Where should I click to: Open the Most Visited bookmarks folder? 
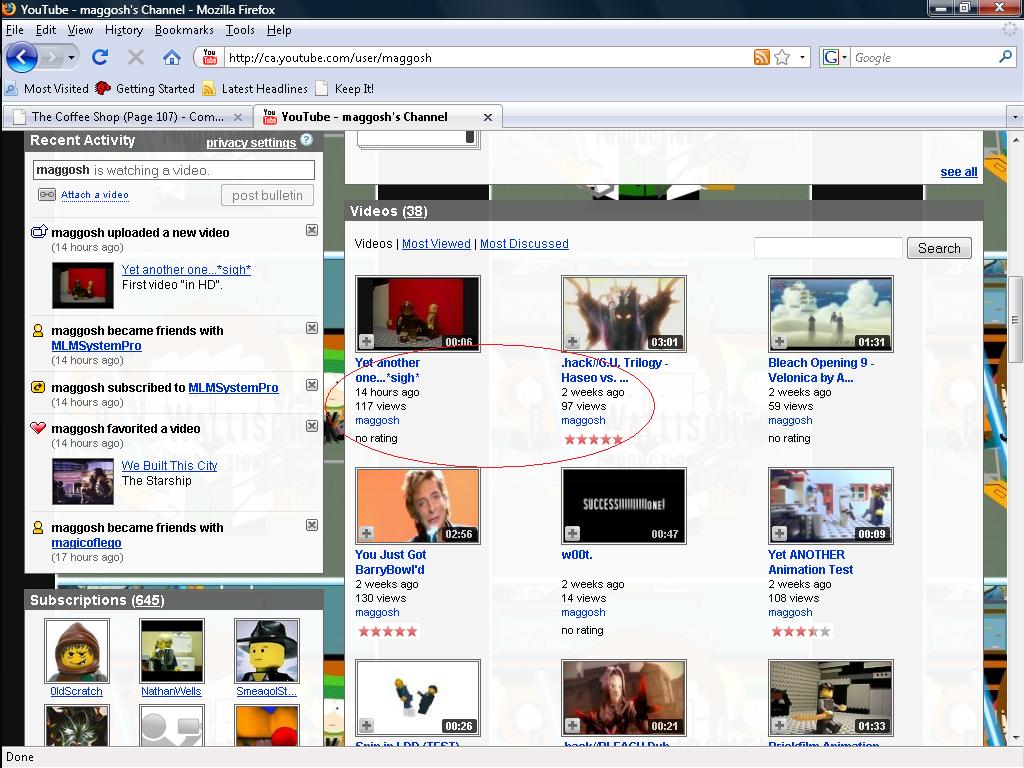click(x=47, y=88)
